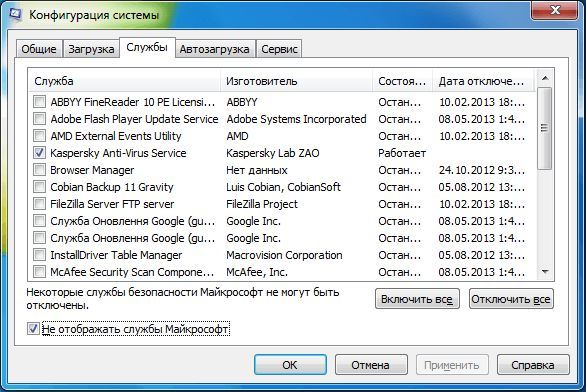Select "Kaspersky Lab ZAO" manufacturer cell
This screenshot has width=586, height=392.
point(273,153)
